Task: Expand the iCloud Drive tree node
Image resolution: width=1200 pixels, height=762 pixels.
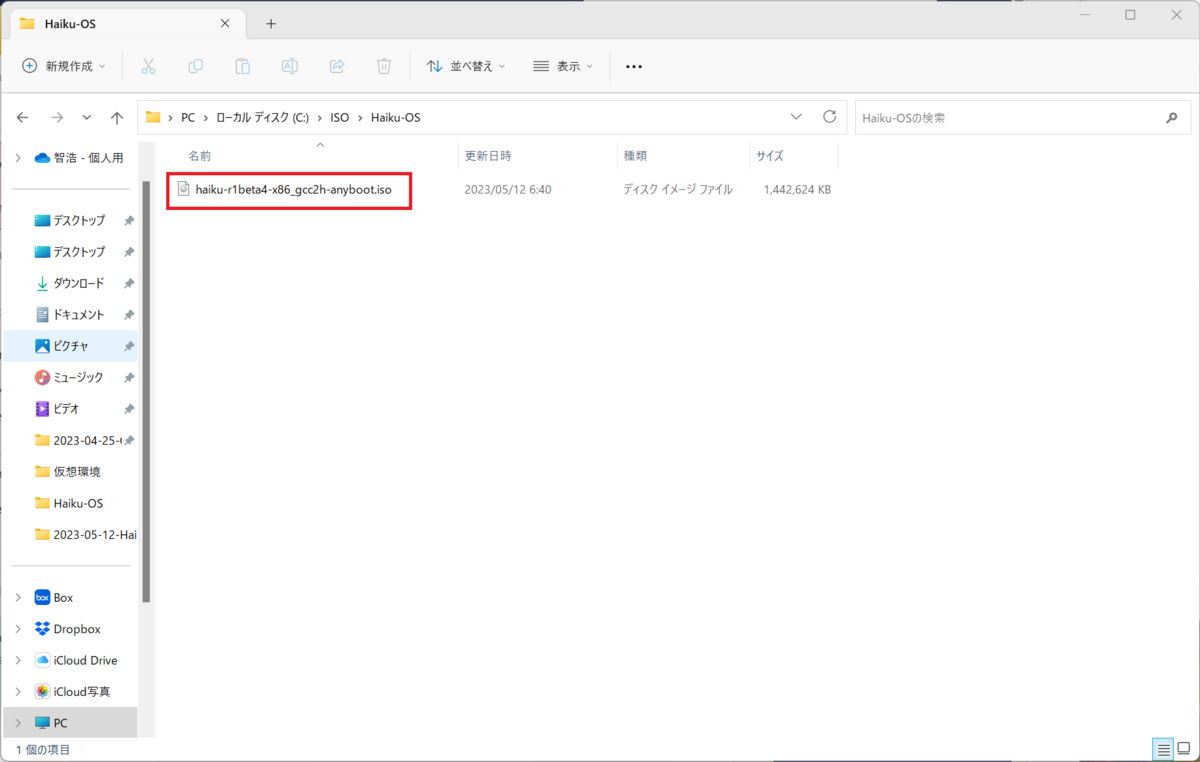Action: (x=18, y=660)
